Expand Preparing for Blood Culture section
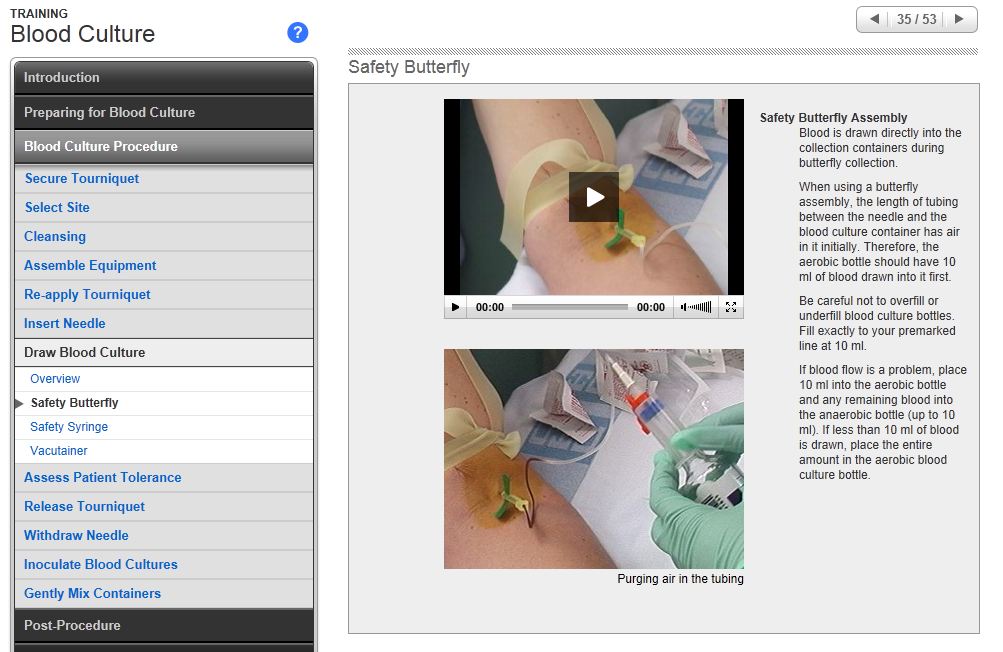This screenshot has height=652, width=1003. (163, 112)
